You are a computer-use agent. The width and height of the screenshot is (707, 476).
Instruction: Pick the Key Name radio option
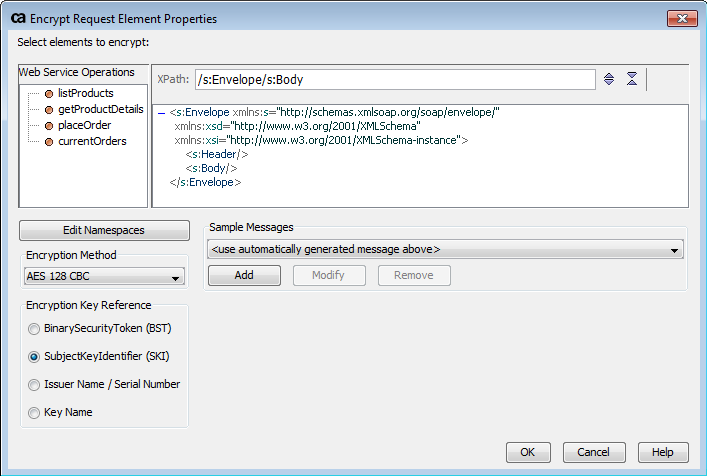pos(35,412)
